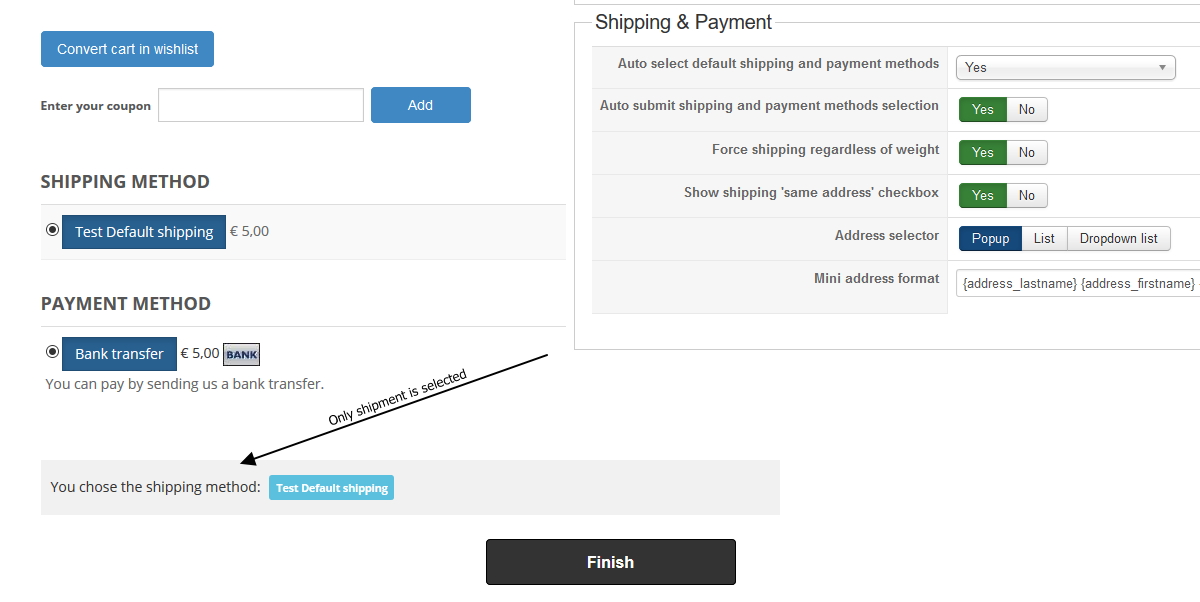The image size is (1200, 602).
Task: Open Auto select default methods dropdown
Action: click(x=1065, y=67)
